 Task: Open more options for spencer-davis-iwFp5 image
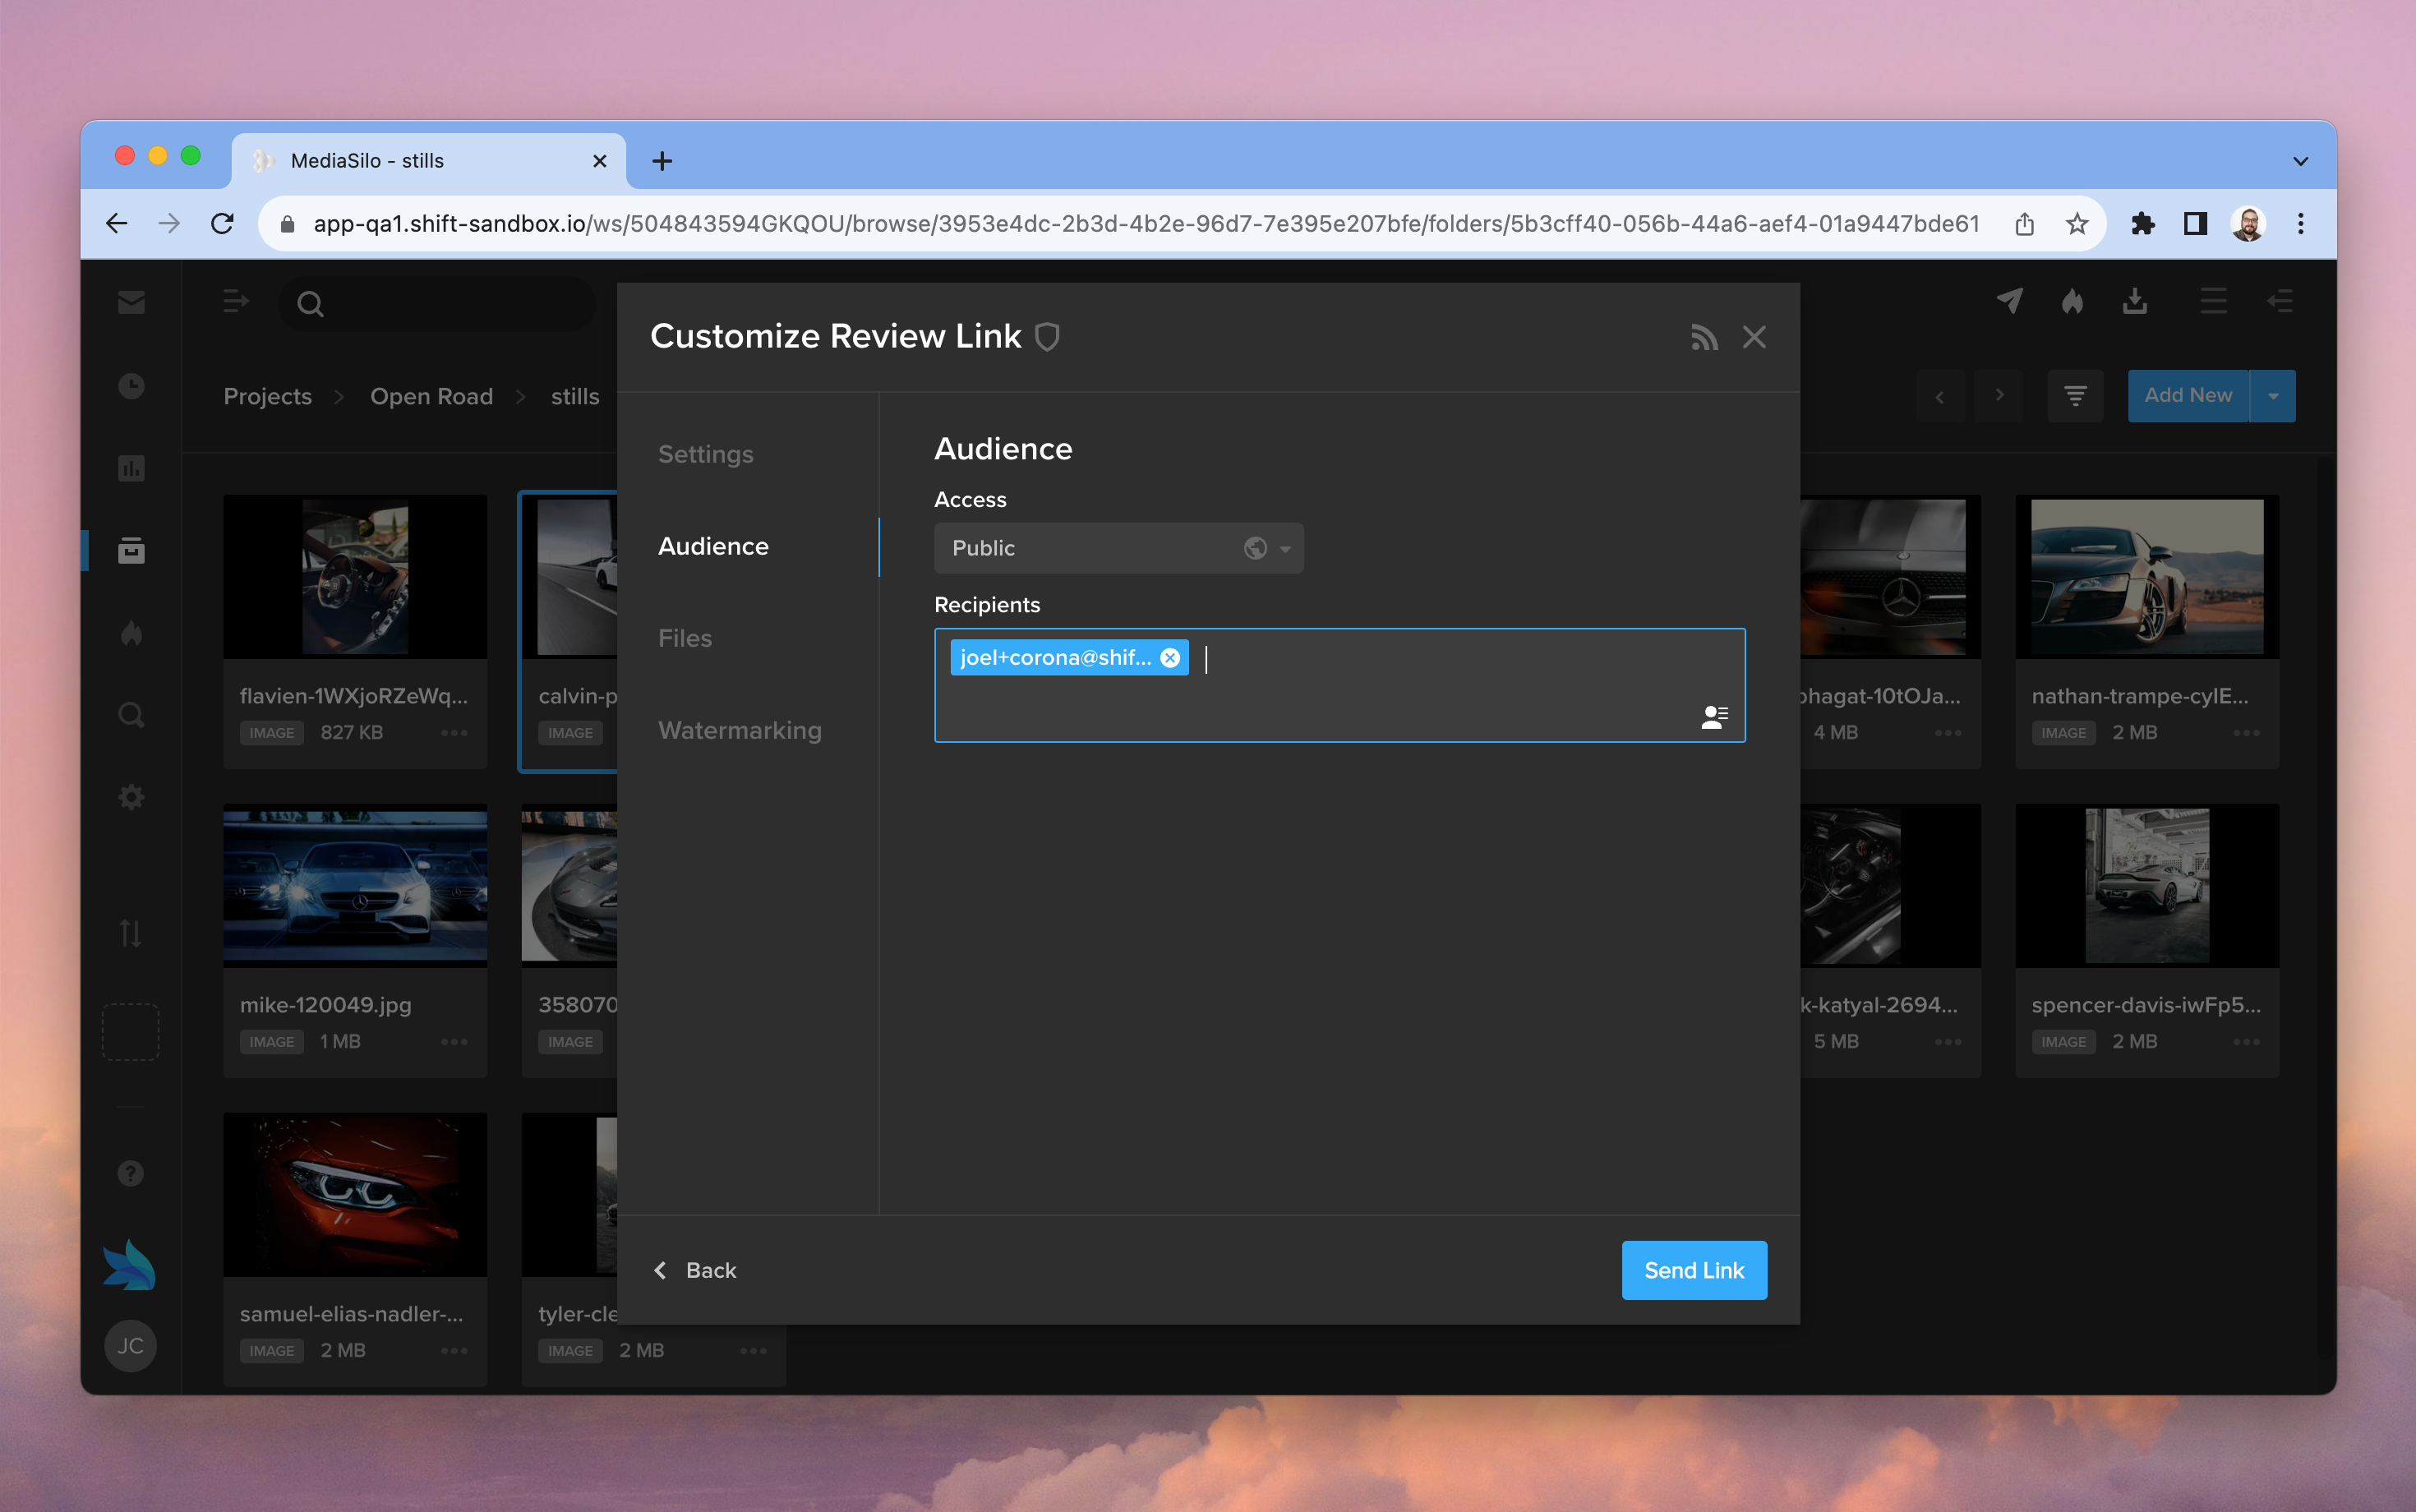[2246, 1042]
